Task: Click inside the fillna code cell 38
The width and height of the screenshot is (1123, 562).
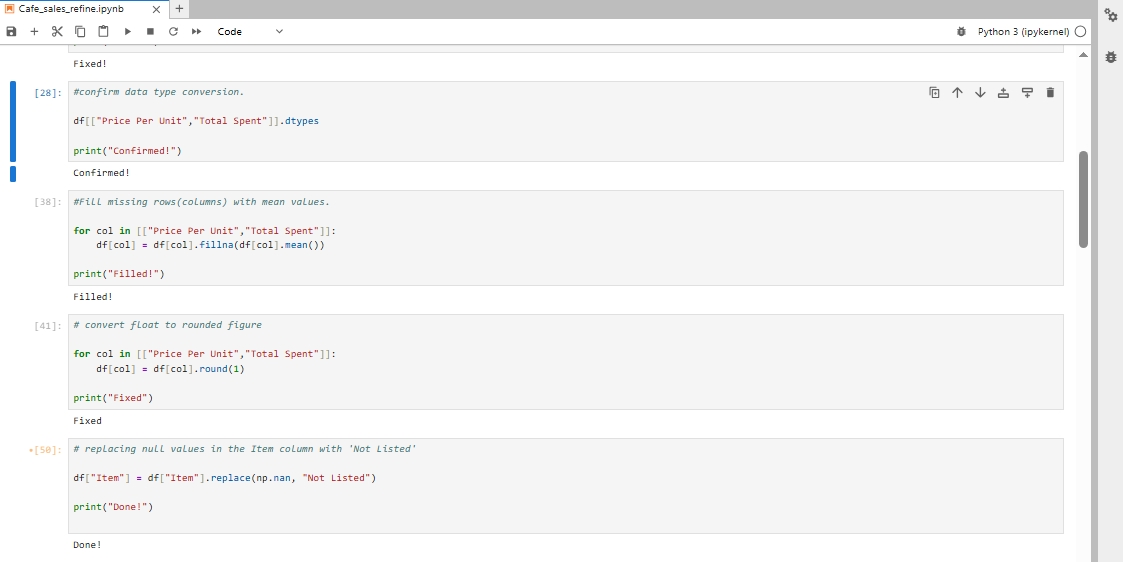Action: [x=566, y=238]
